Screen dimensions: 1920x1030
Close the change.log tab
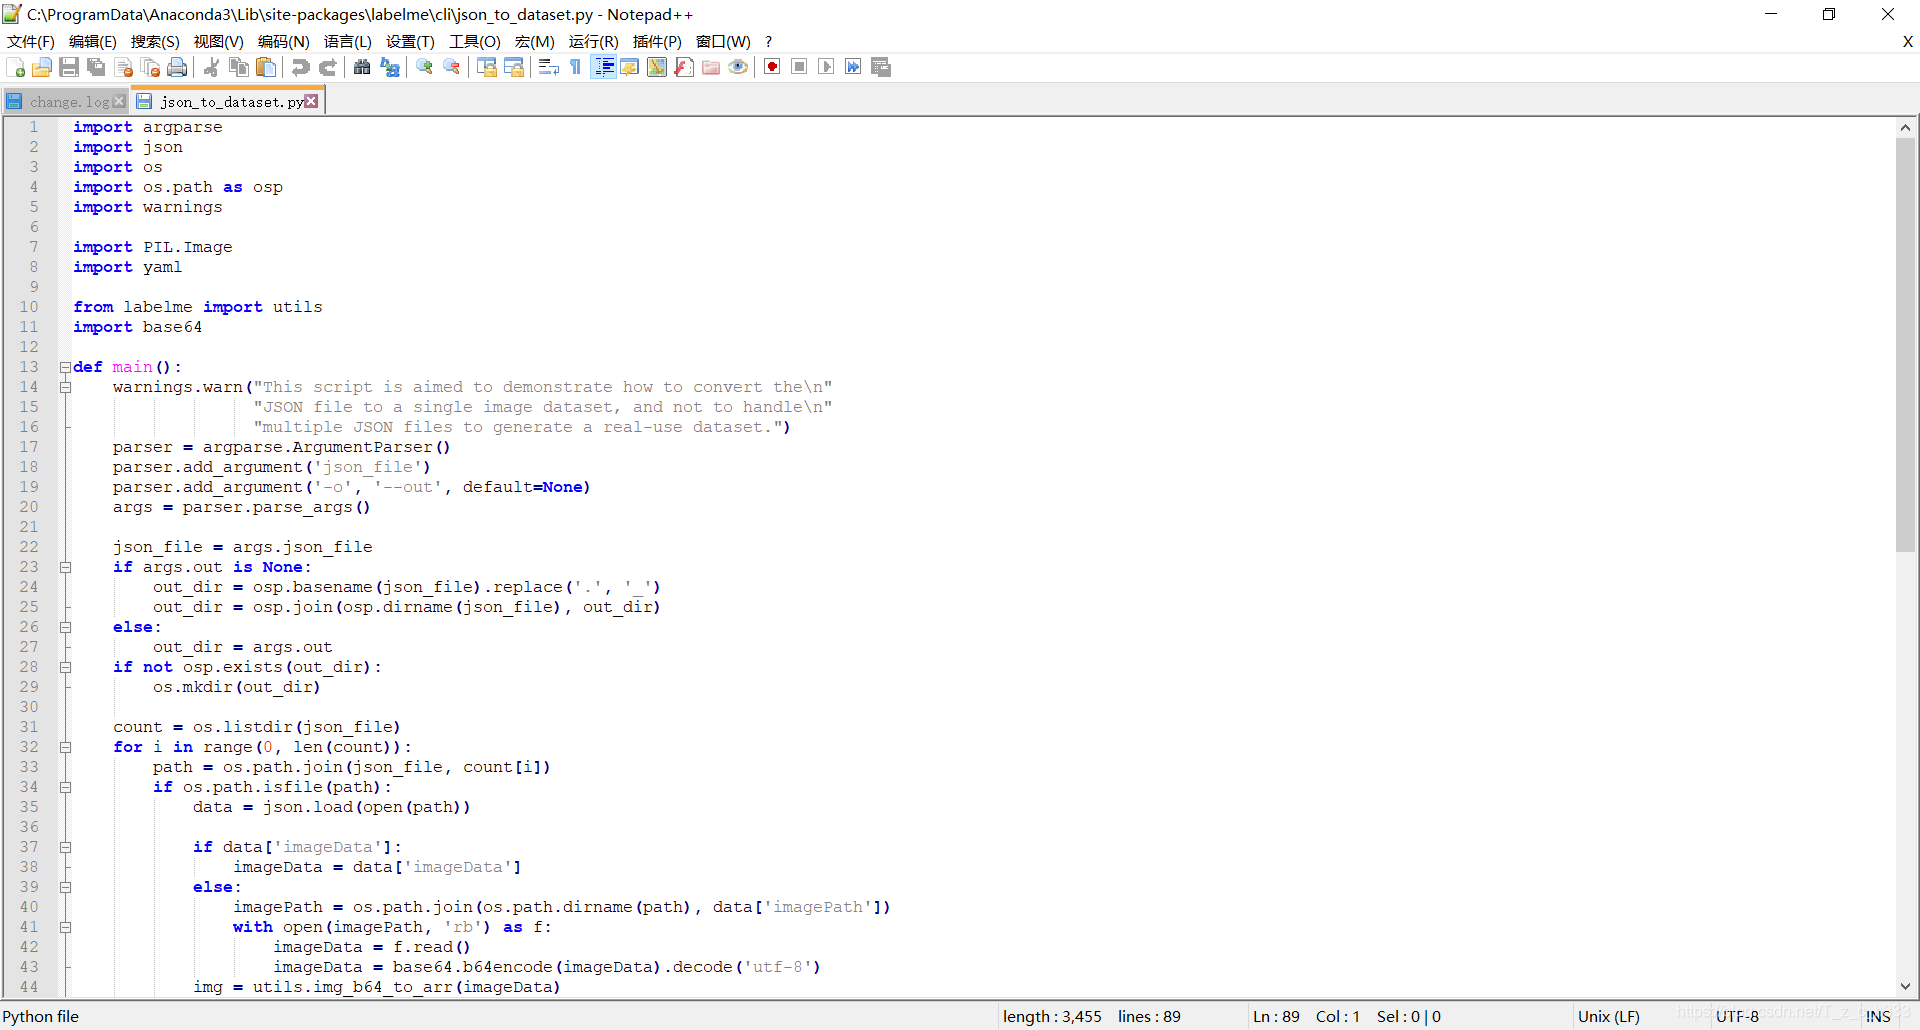tap(119, 101)
